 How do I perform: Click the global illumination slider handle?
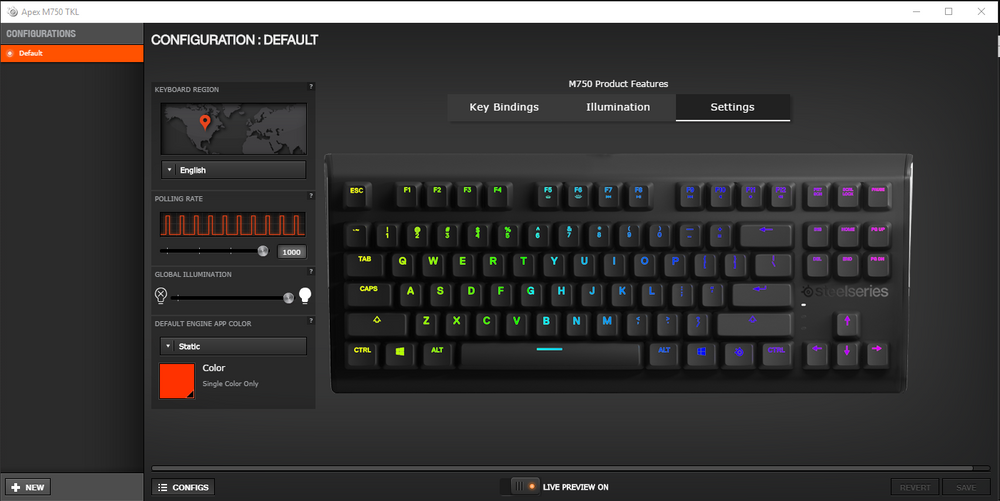(288, 298)
